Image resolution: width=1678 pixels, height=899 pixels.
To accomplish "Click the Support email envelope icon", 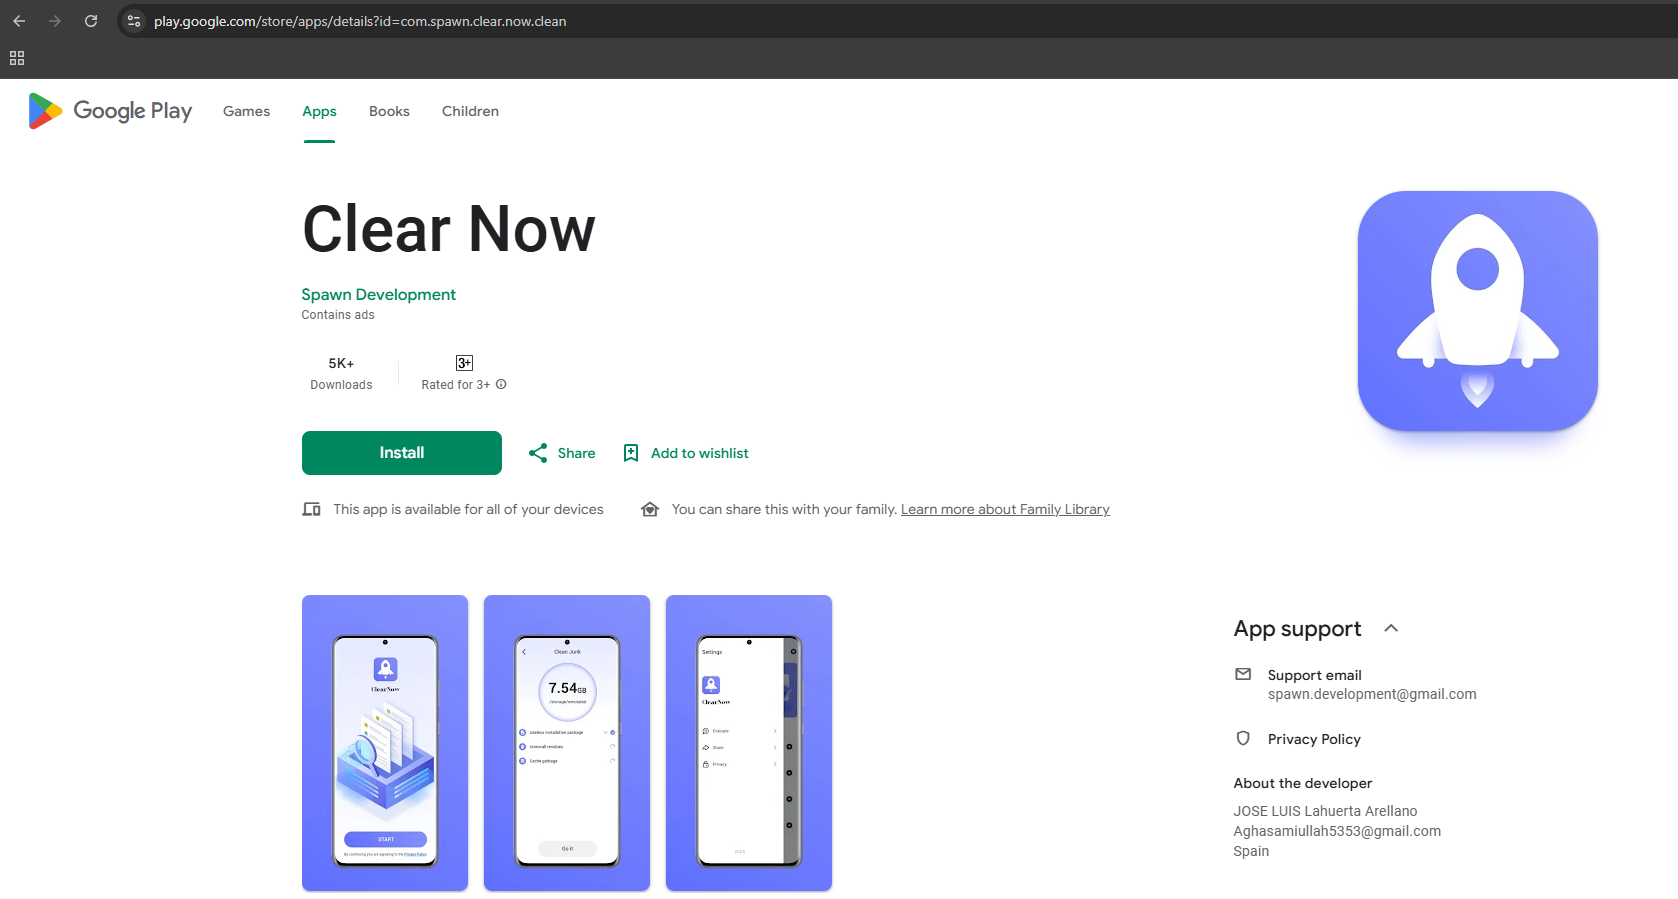I will point(1243,674).
